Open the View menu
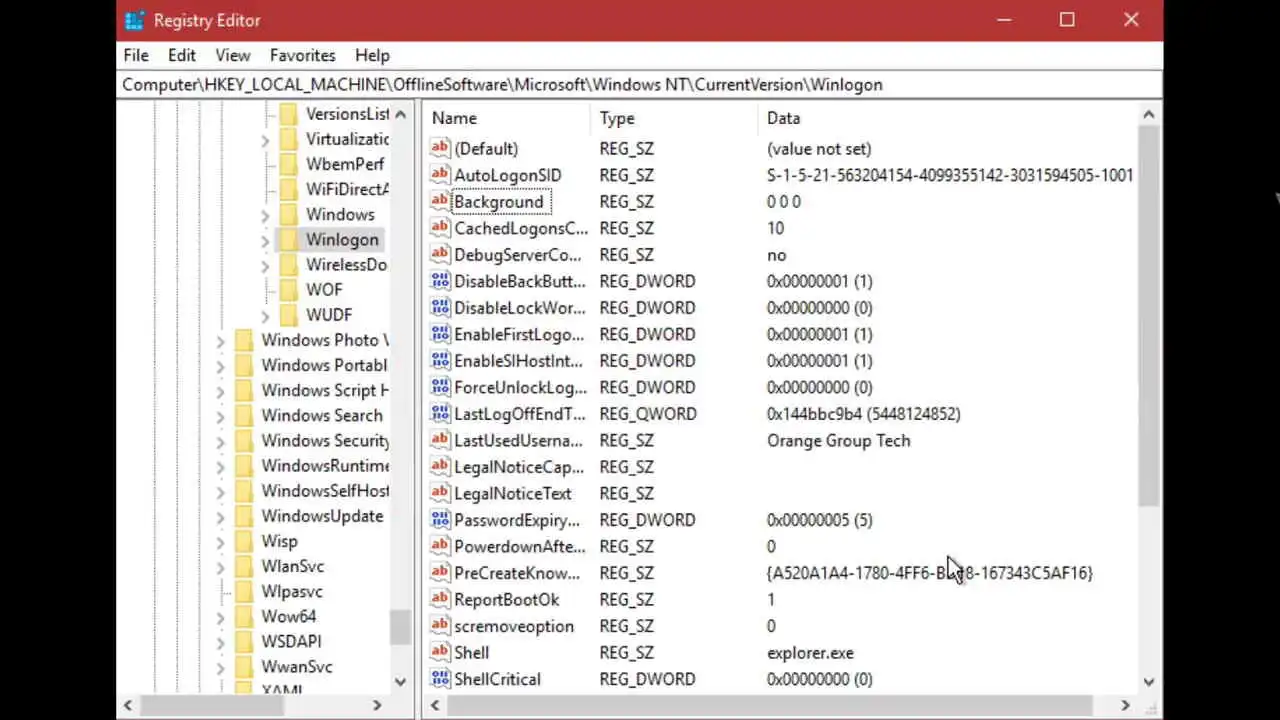The height and width of the screenshot is (720, 1280). (233, 55)
